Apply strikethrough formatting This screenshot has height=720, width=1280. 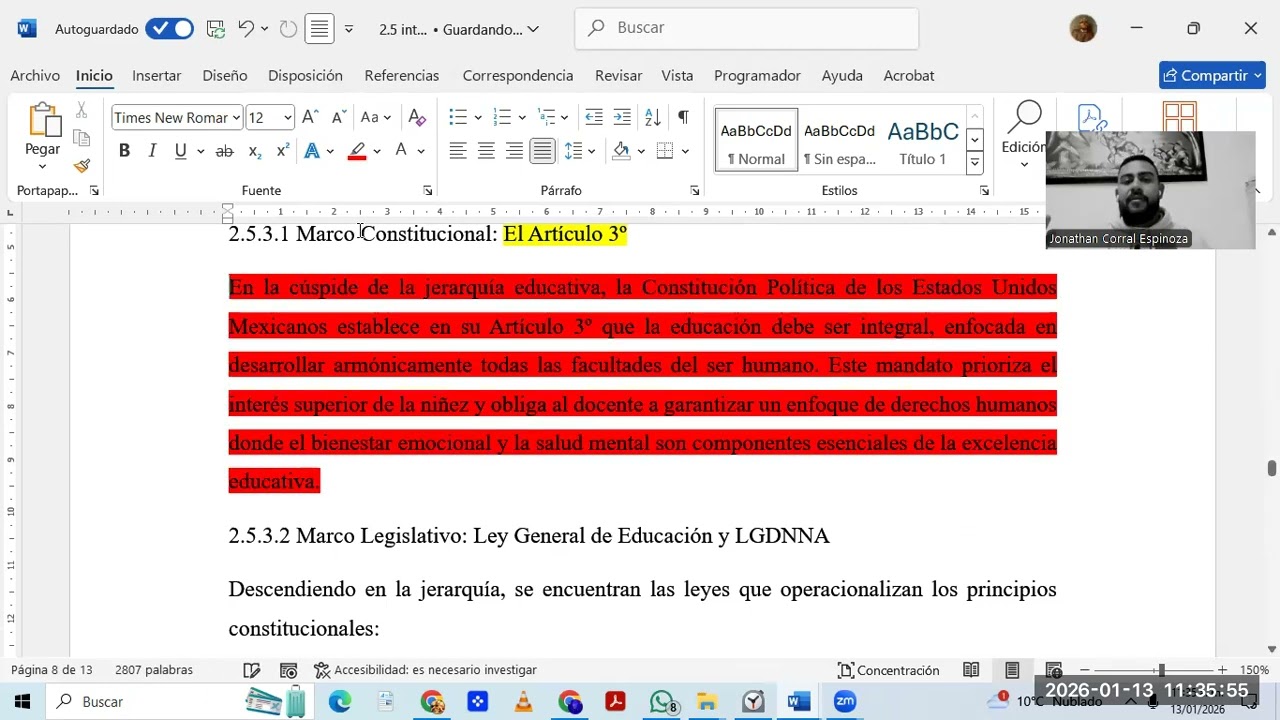tap(224, 151)
